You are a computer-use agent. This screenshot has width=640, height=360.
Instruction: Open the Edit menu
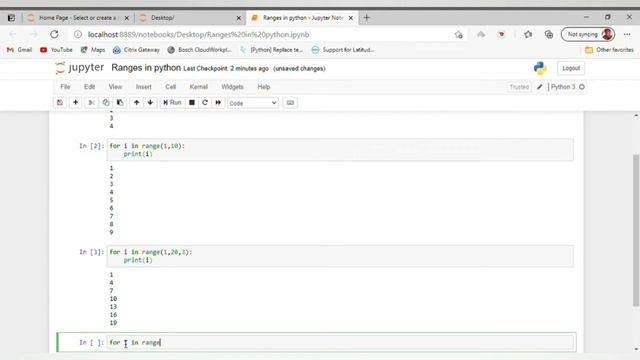pyautogui.click(x=89, y=87)
